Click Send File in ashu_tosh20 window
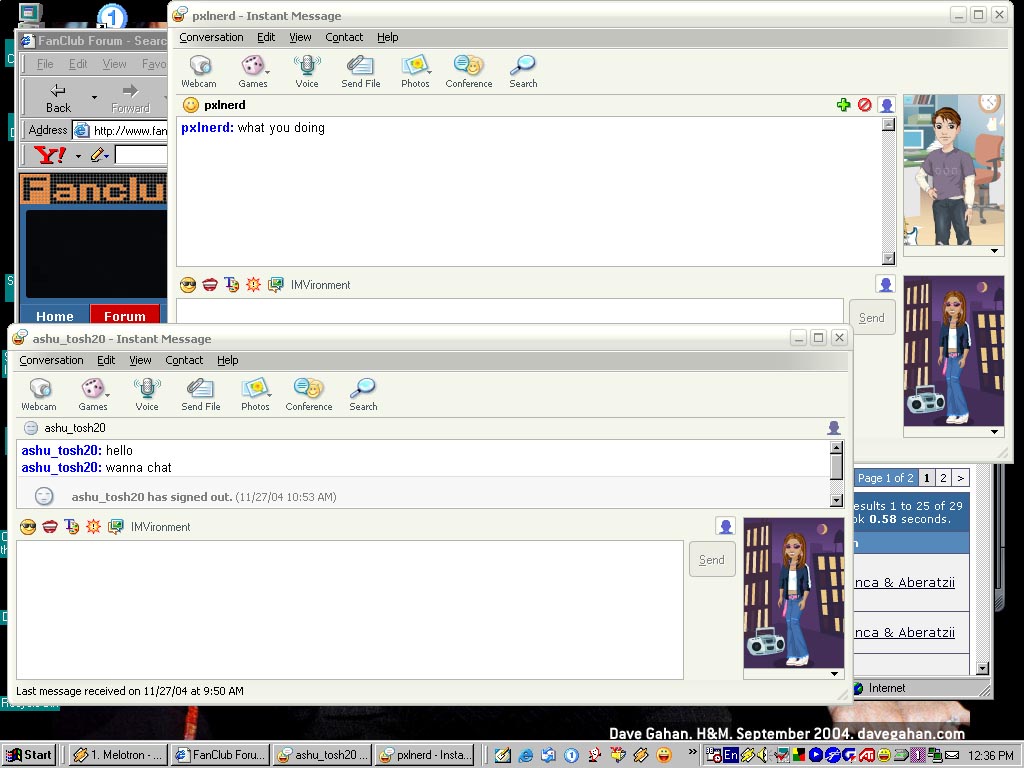 (x=201, y=394)
